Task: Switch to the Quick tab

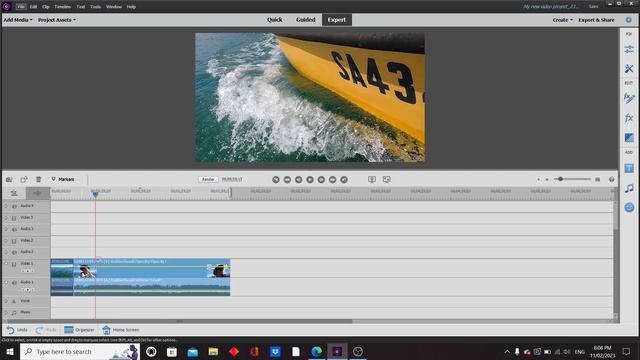Action: [x=275, y=20]
